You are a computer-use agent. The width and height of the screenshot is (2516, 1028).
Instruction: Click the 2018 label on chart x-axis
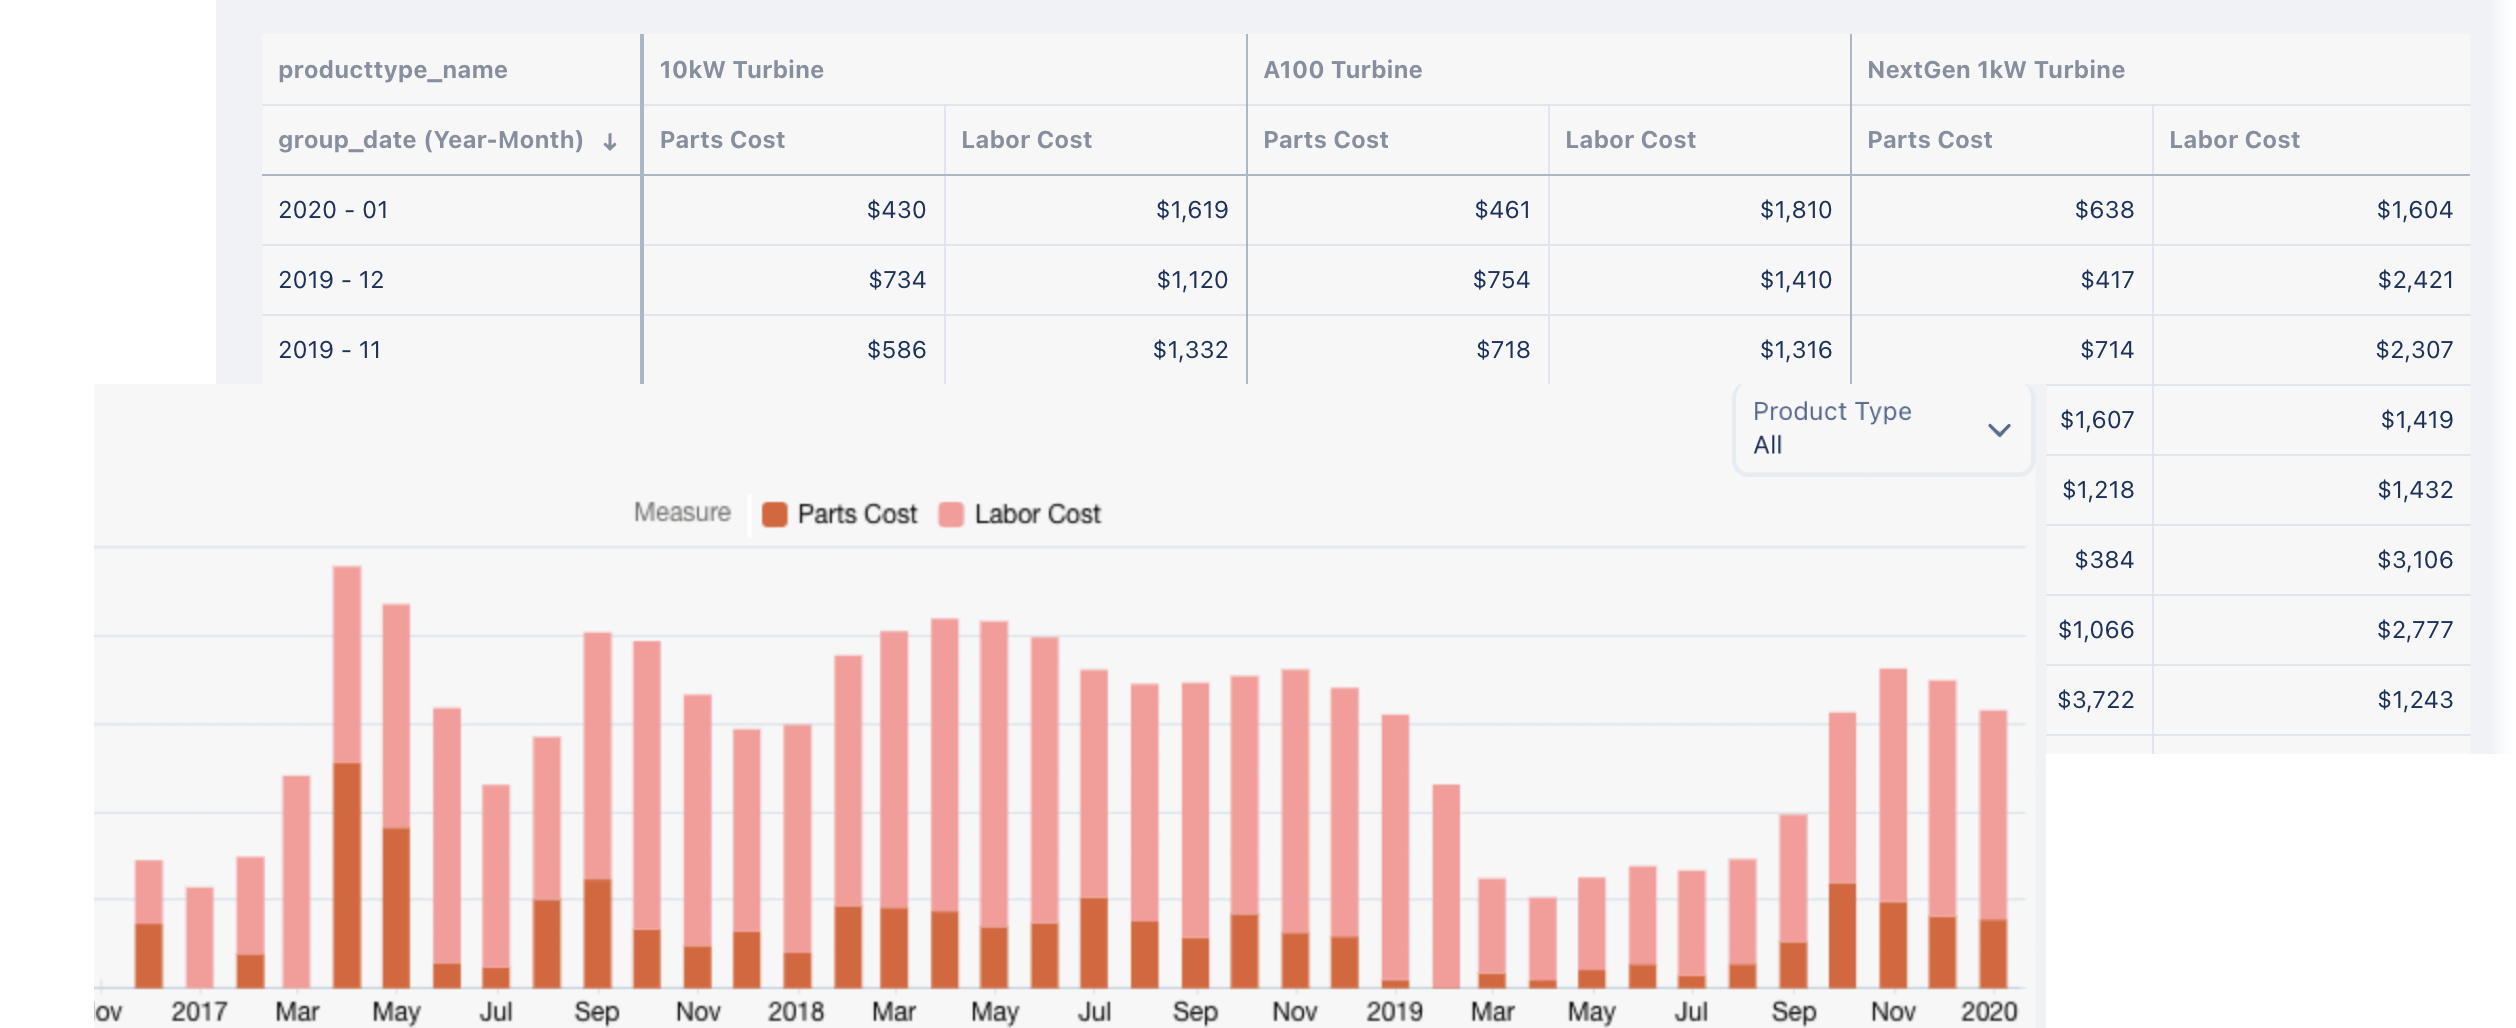[x=795, y=1011]
